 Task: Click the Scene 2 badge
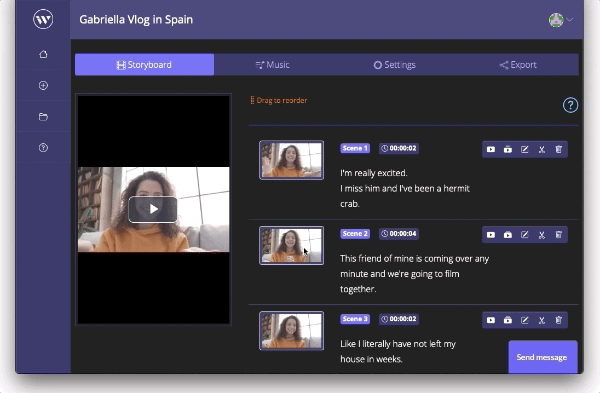[355, 233]
